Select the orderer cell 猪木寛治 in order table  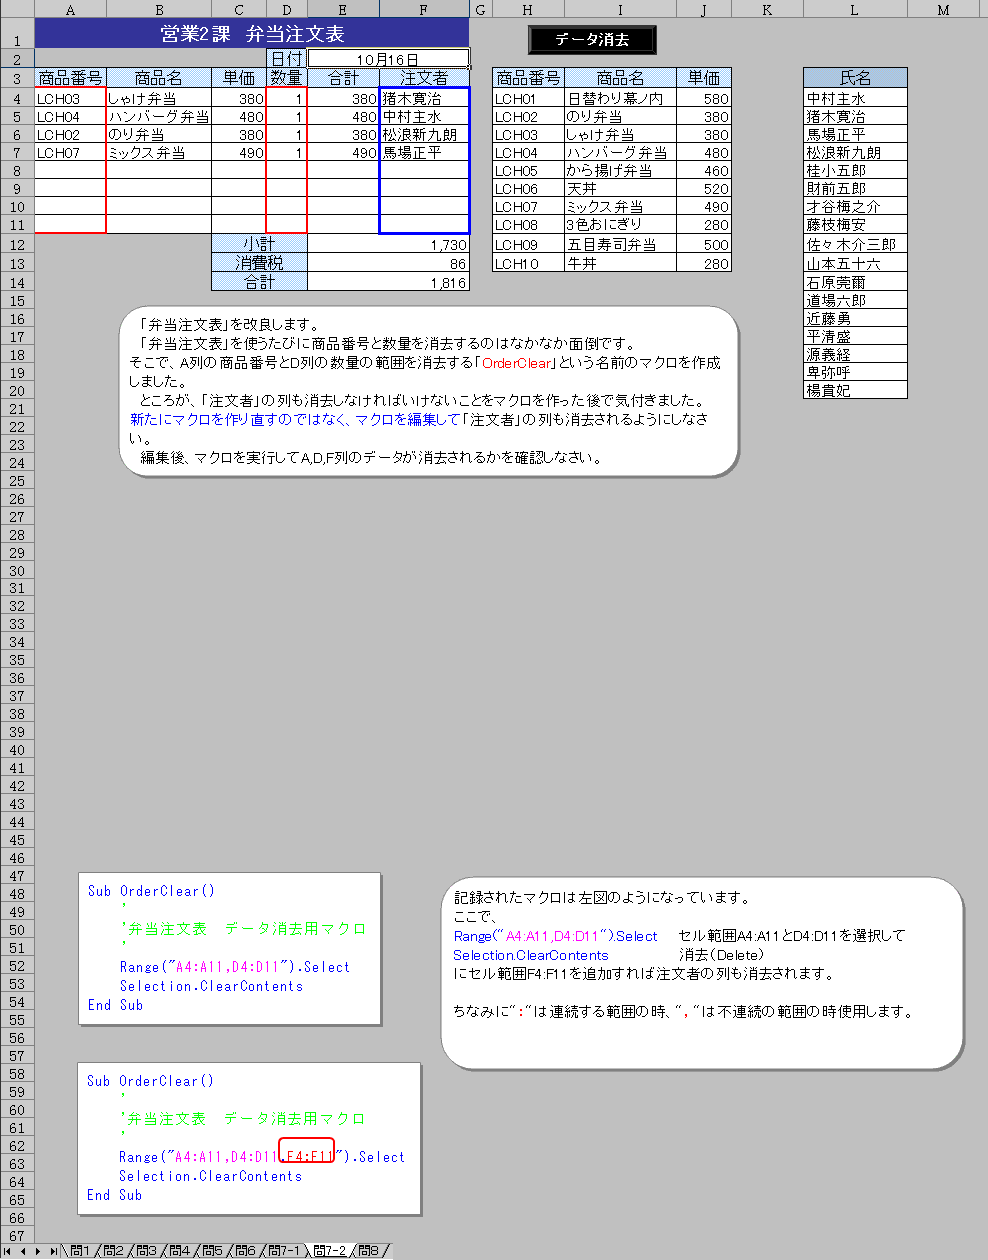424,99
